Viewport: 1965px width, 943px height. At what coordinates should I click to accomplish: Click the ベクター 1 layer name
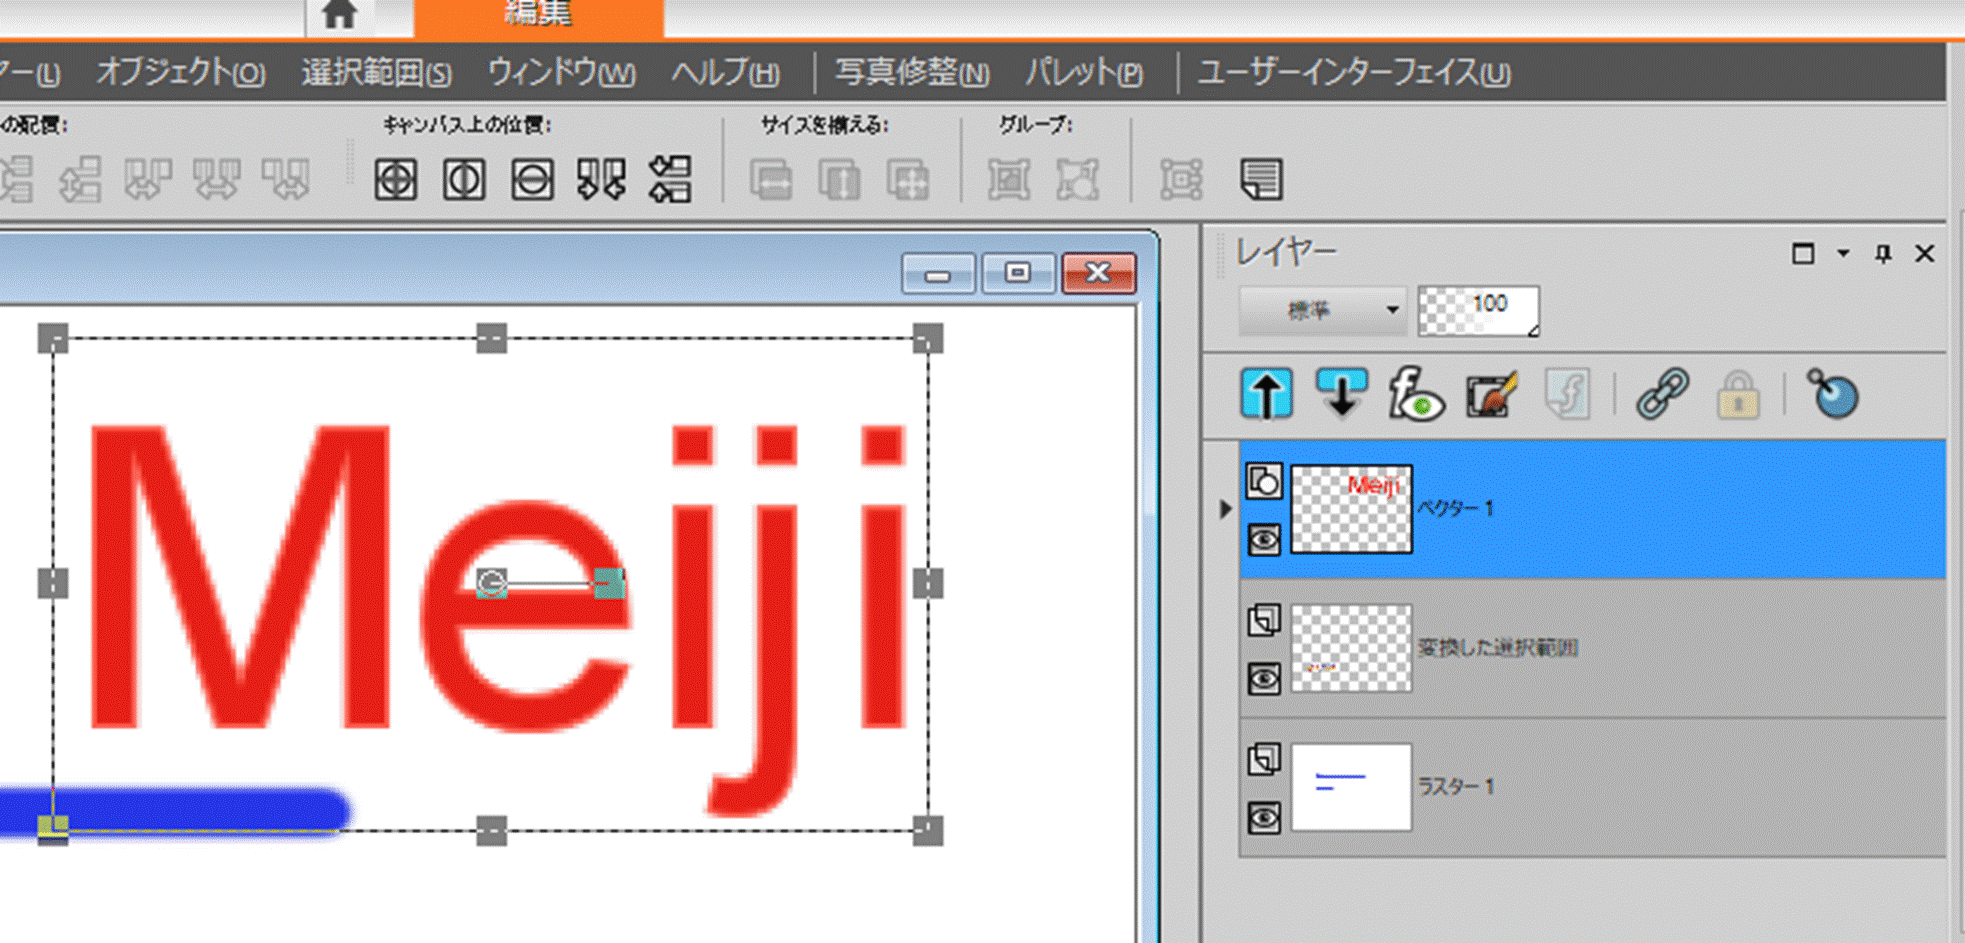point(1456,509)
